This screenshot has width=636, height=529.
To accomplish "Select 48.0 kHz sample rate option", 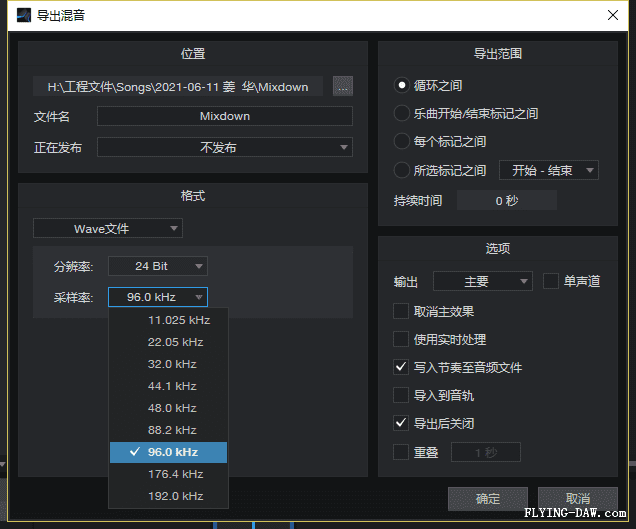I will tap(172, 408).
